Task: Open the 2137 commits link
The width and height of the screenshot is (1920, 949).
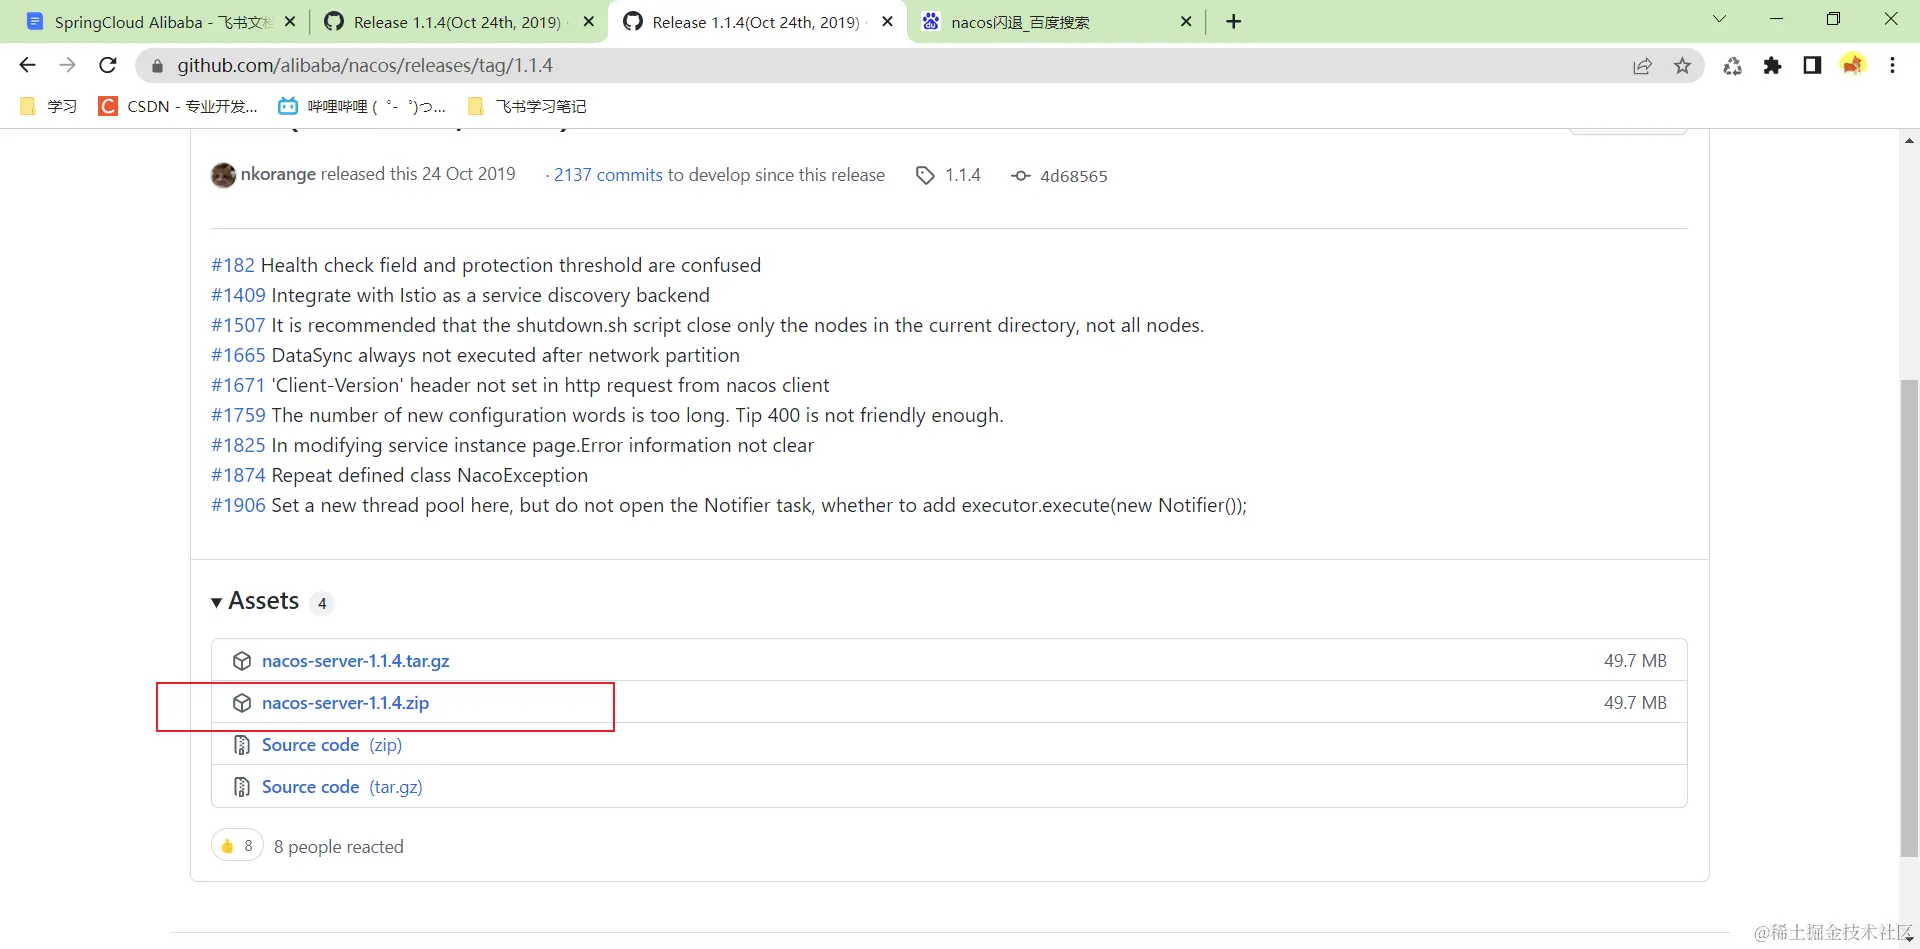Action: pyautogui.click(x=608, y=175)
